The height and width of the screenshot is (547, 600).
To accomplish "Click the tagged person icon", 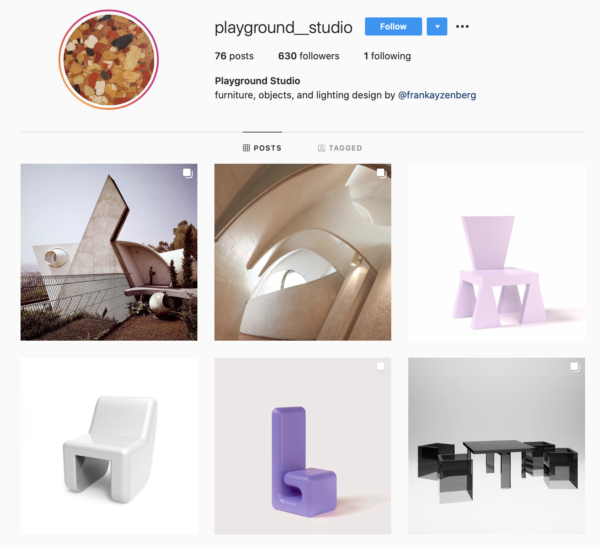I will (x=321, y=148).
